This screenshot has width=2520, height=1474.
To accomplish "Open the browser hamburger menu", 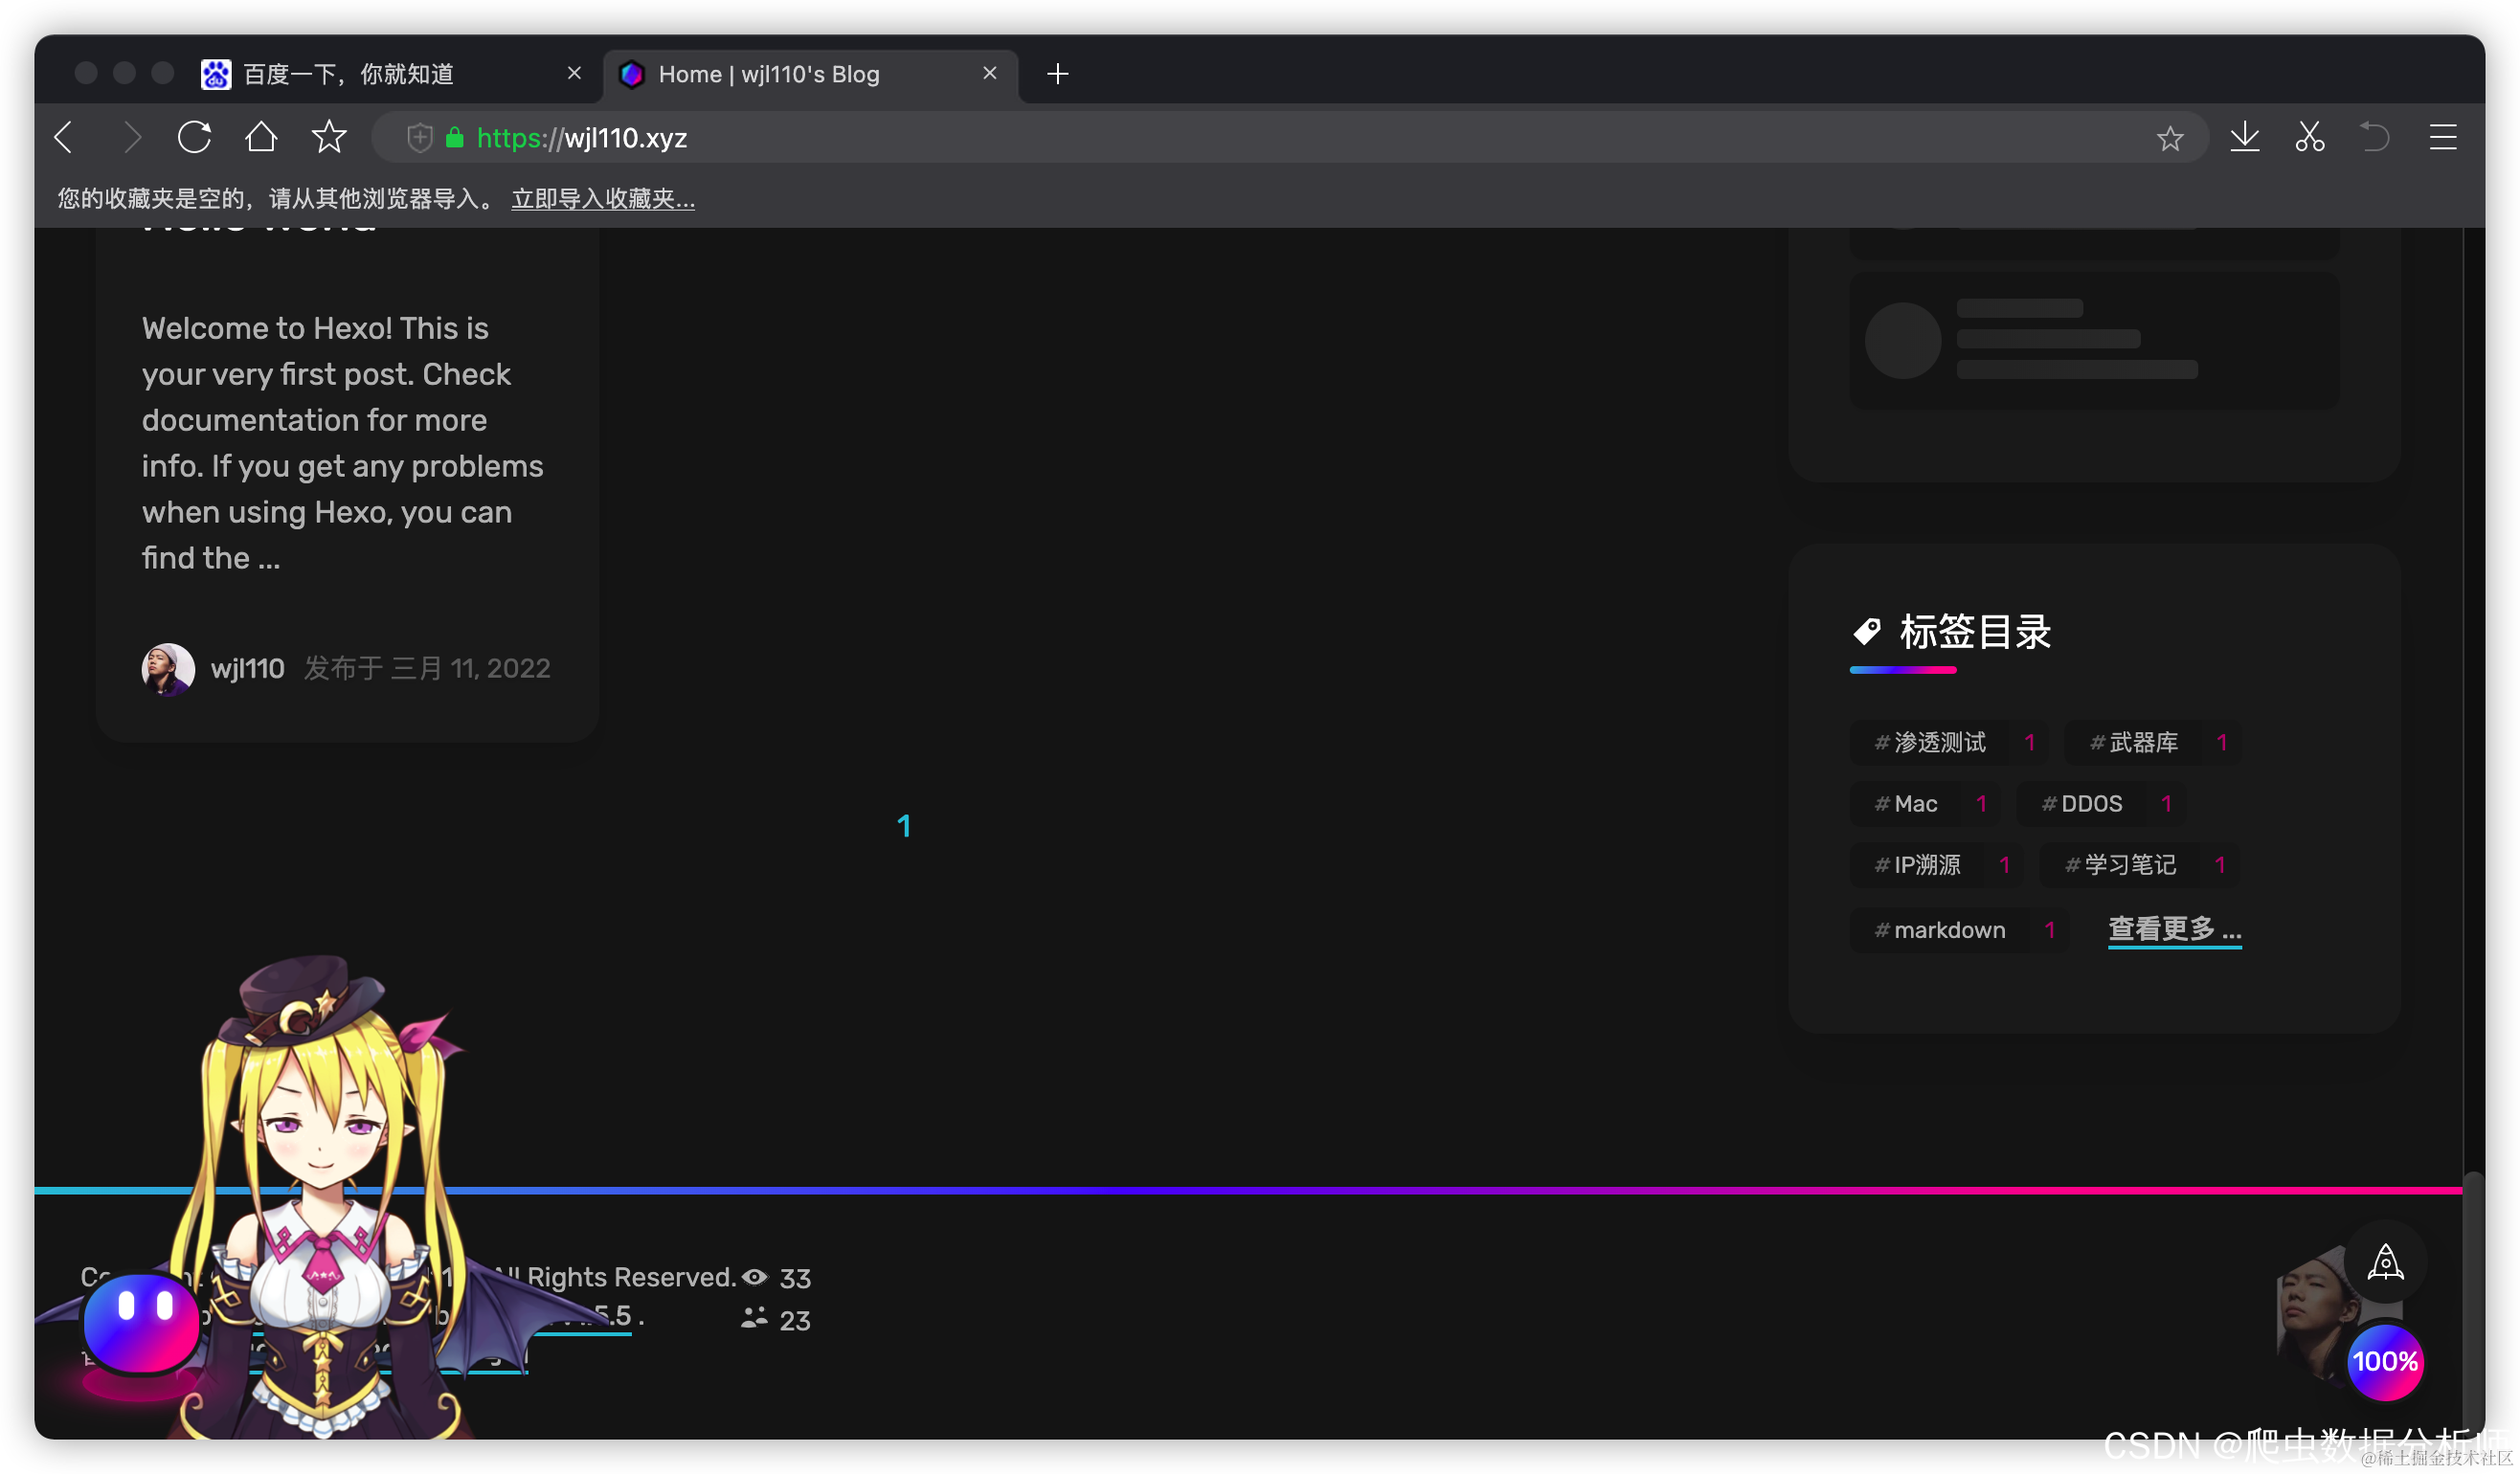I will [2442, 137].
